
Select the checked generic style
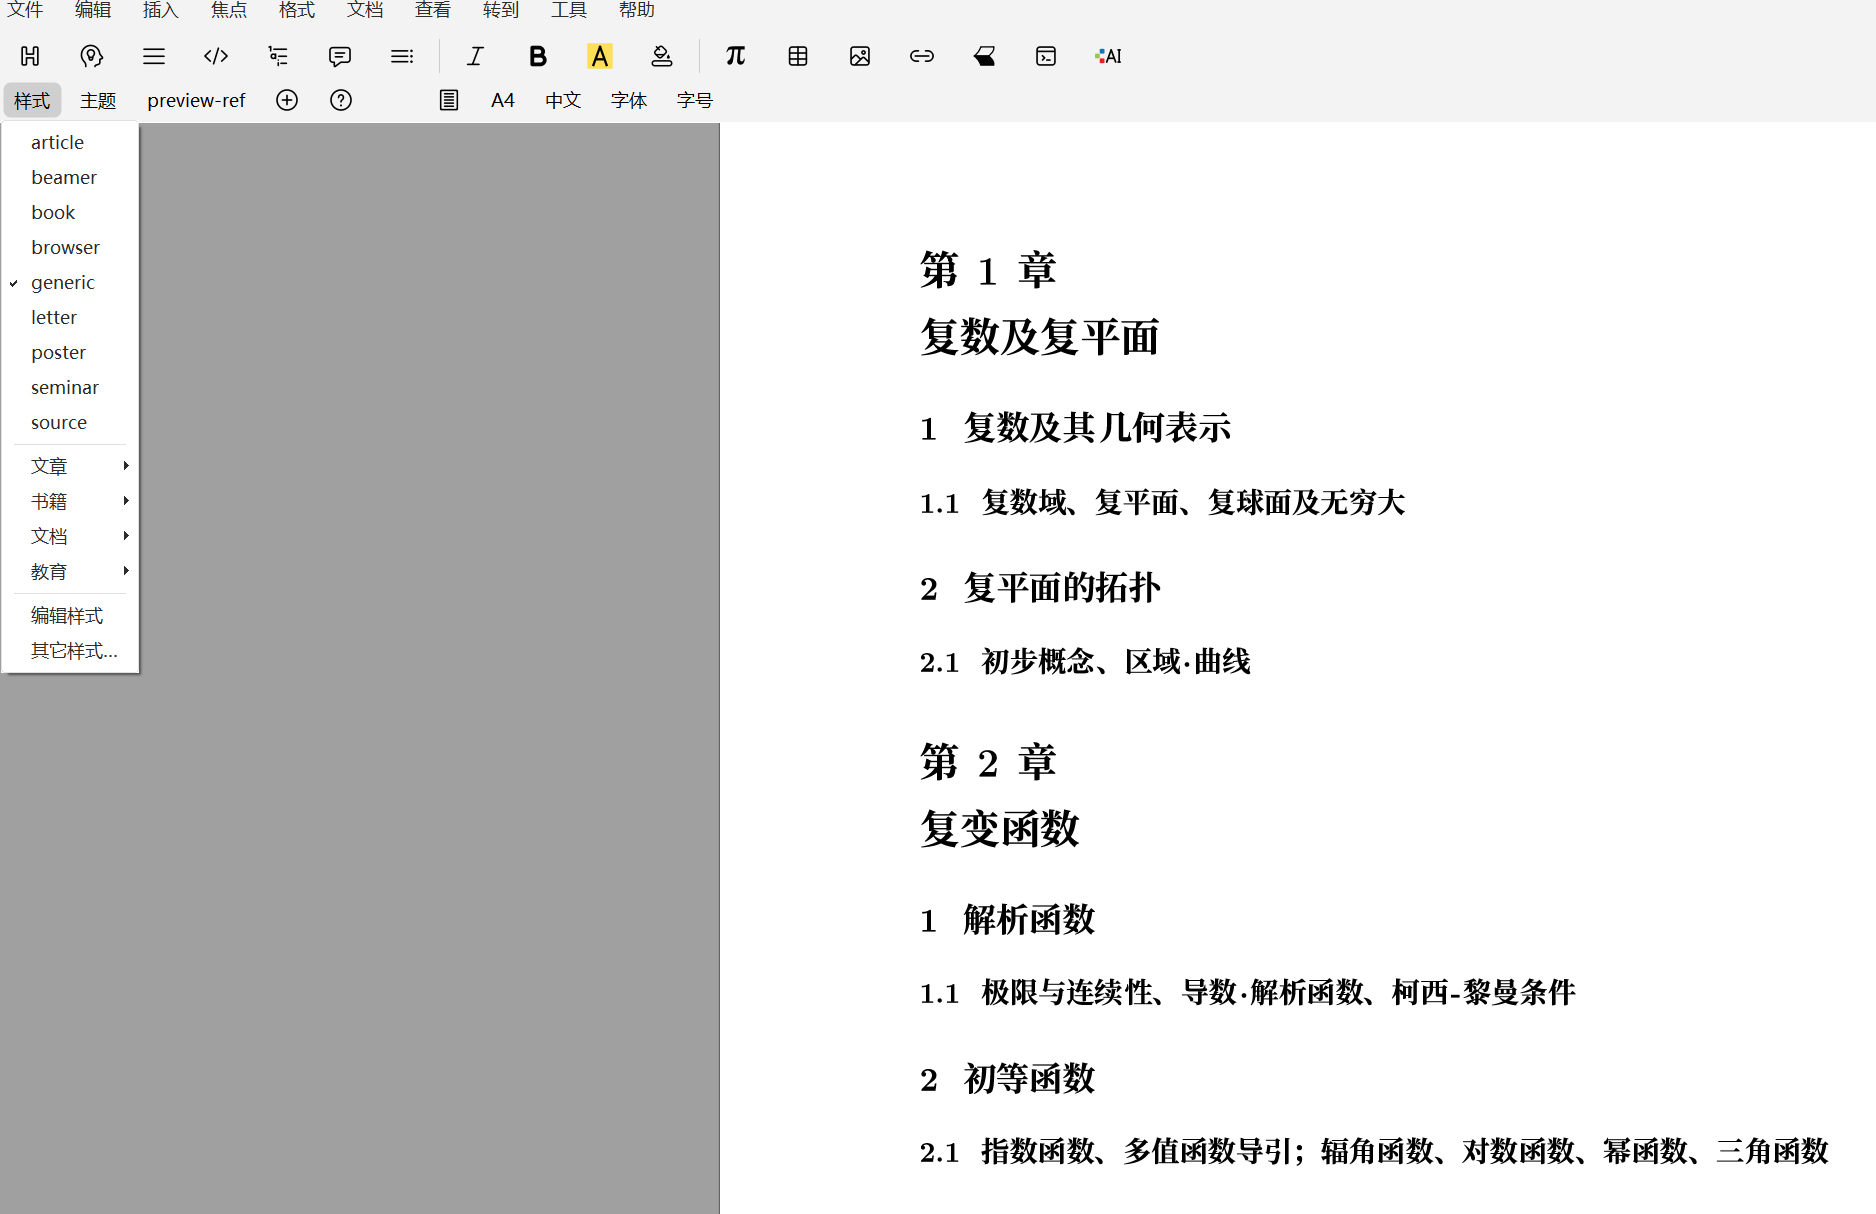(63, 282)
